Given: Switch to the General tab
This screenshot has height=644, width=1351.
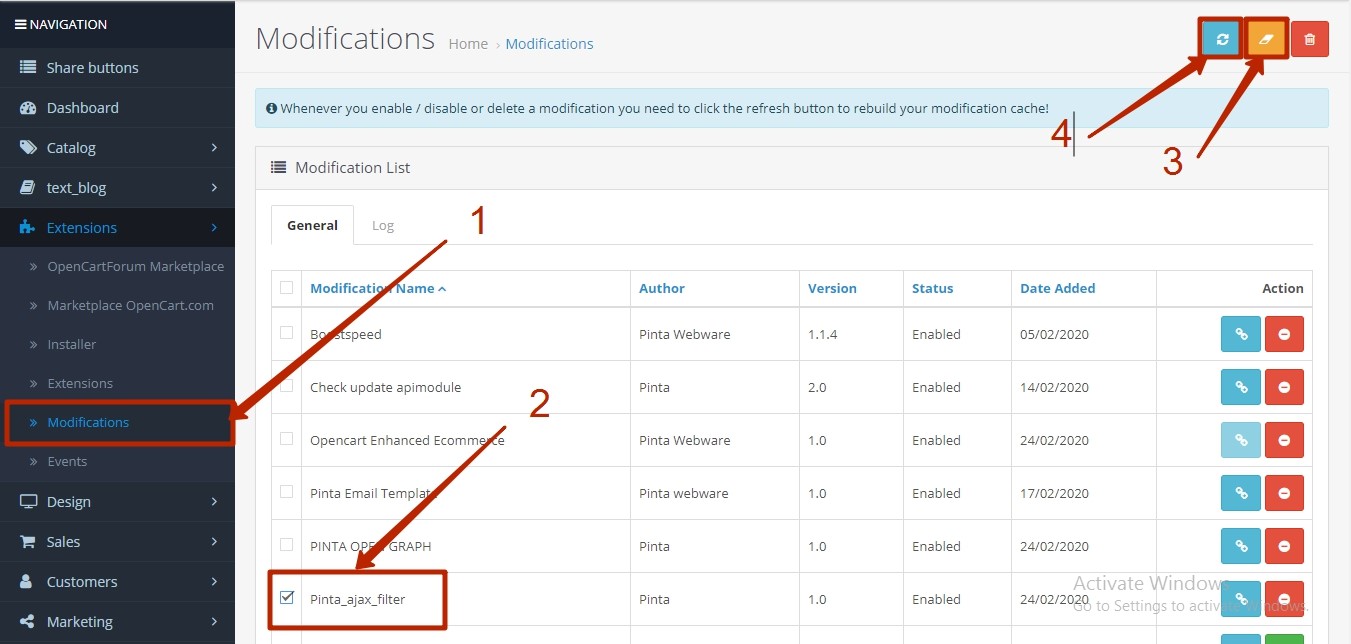Looking at the screenshot, I should tap(312, 225).
